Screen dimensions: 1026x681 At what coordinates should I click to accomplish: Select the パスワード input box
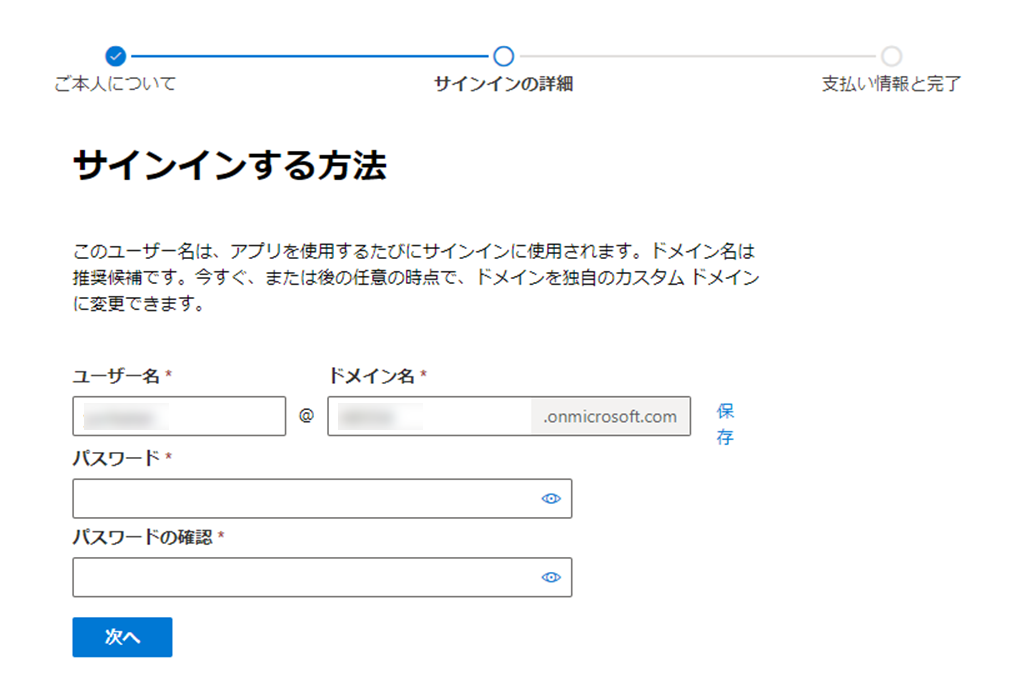tap(300, 498)
